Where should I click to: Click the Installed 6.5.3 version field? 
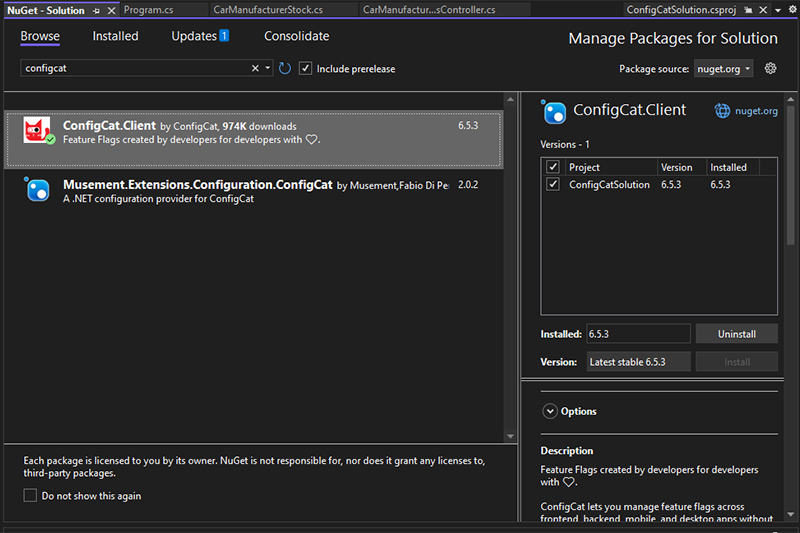pos(638,334)
